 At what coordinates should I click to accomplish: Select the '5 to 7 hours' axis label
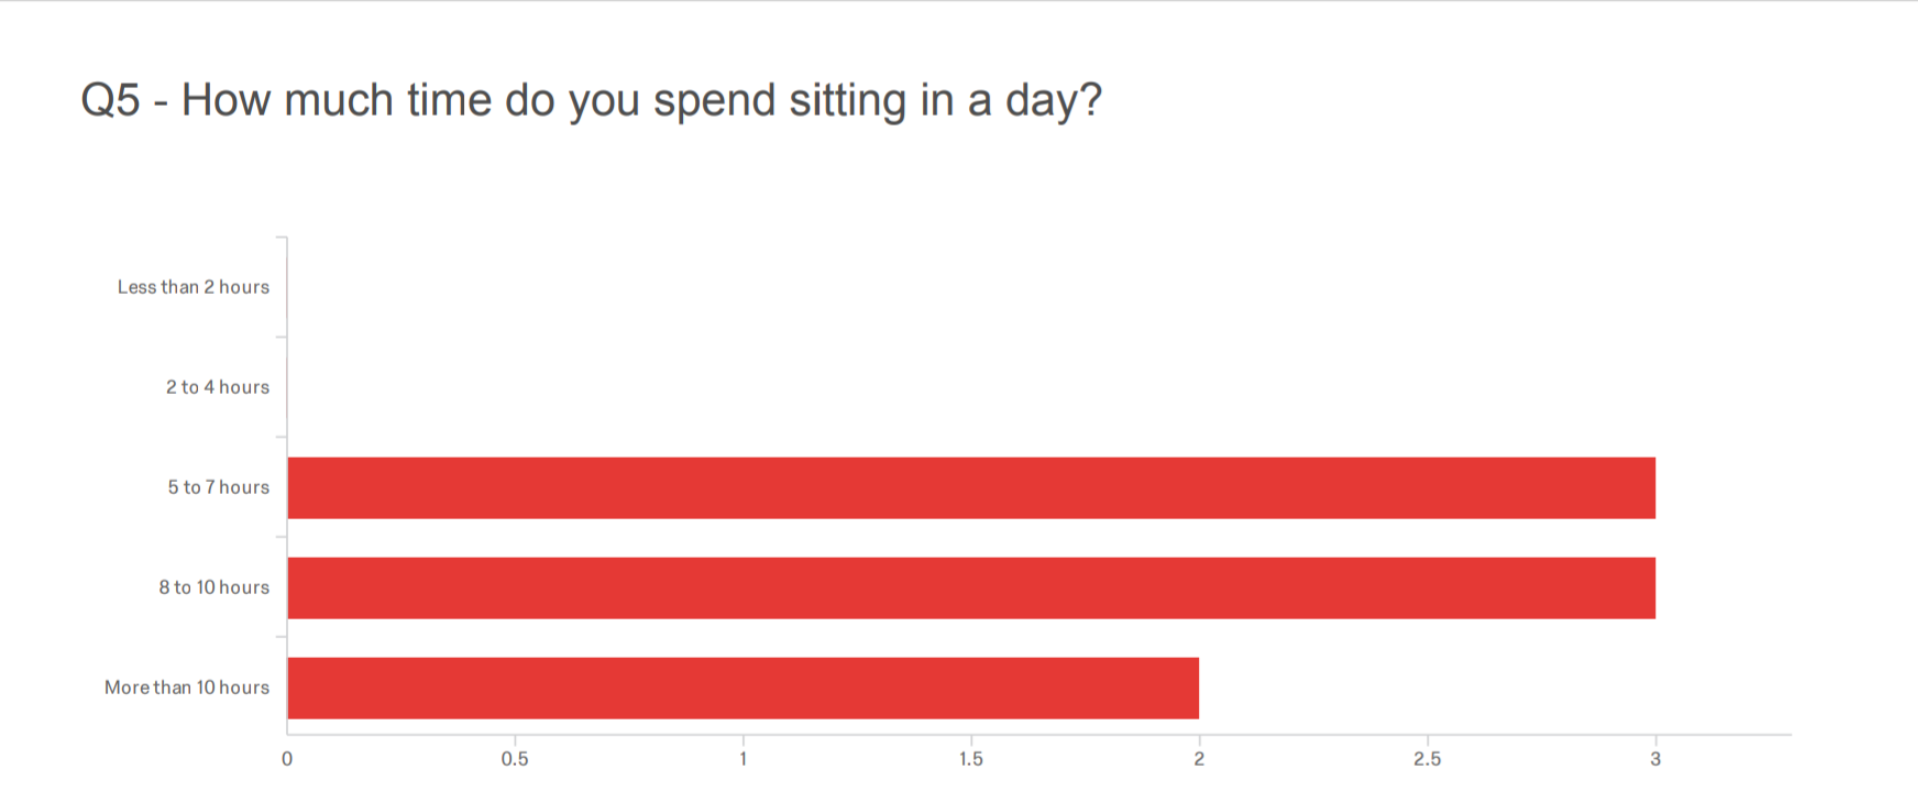[218, 487]
